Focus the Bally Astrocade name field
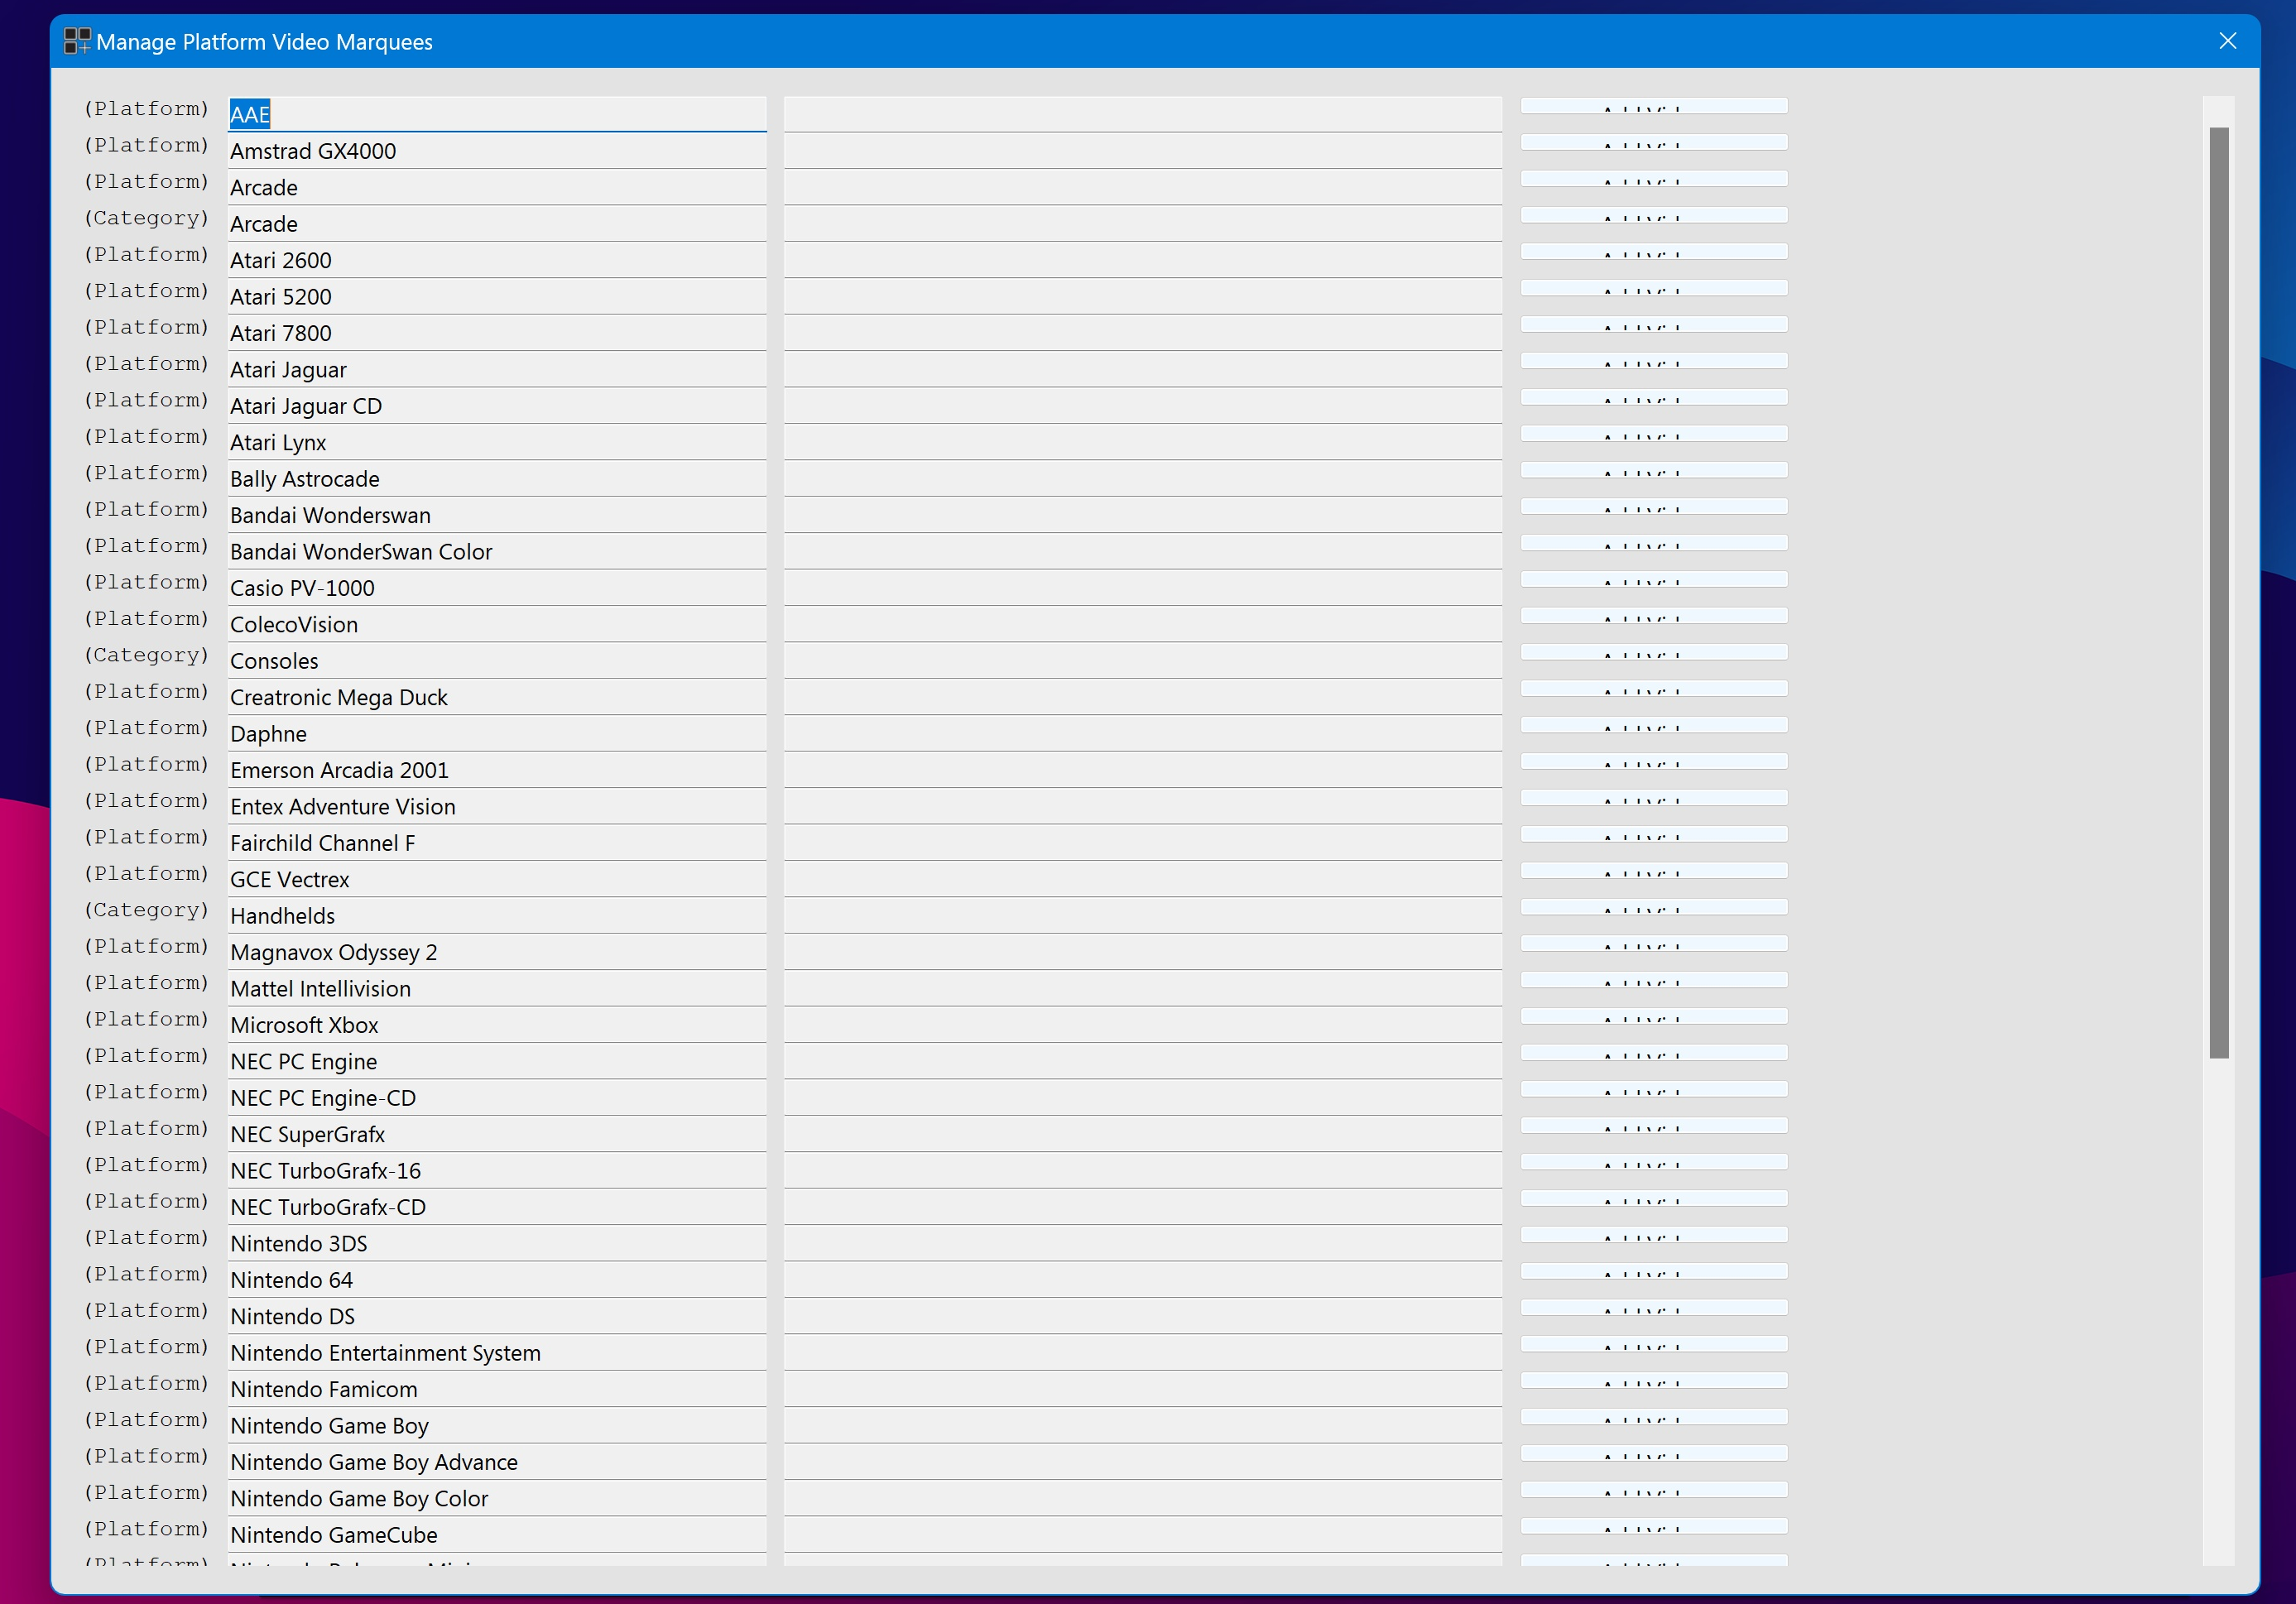The width and height of the screenshot is (2296, 1604). [x=497, y=479]
